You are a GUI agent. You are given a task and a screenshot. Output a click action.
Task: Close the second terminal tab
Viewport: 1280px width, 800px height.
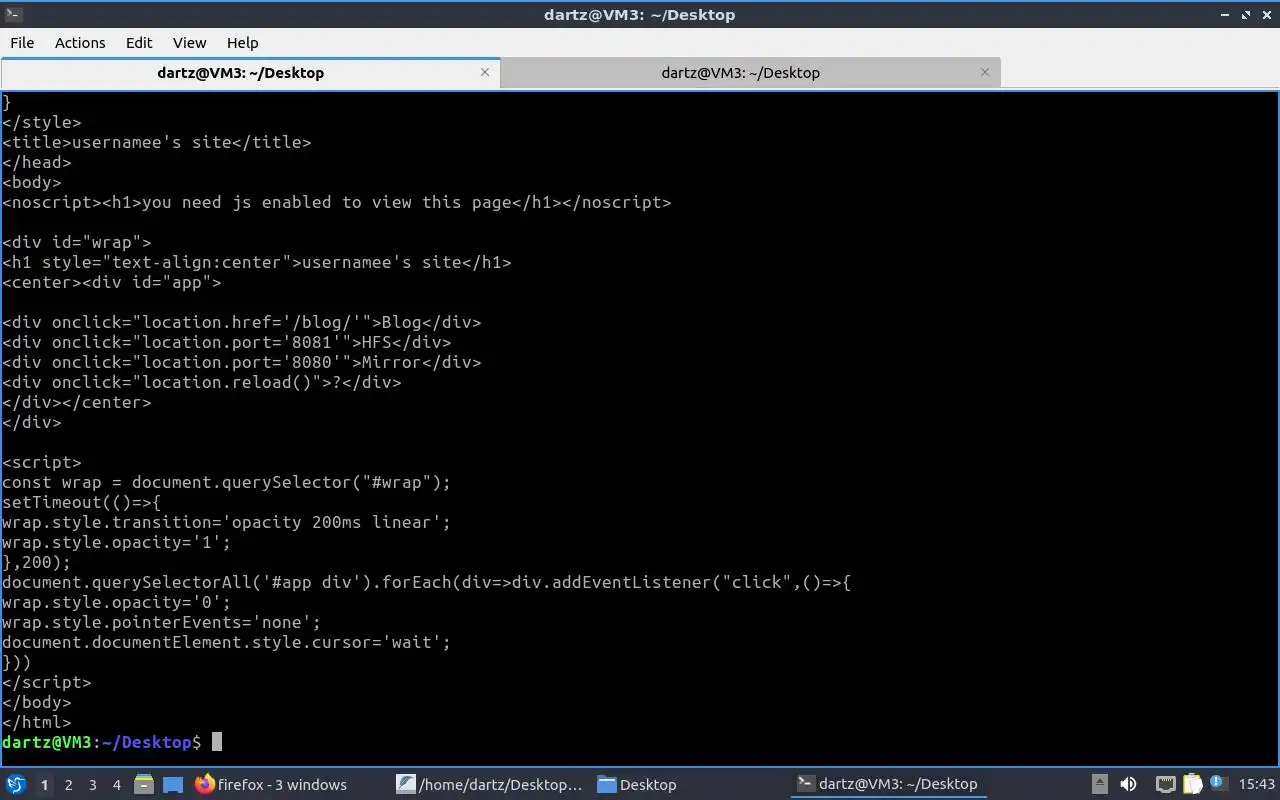tap(985, 72)
